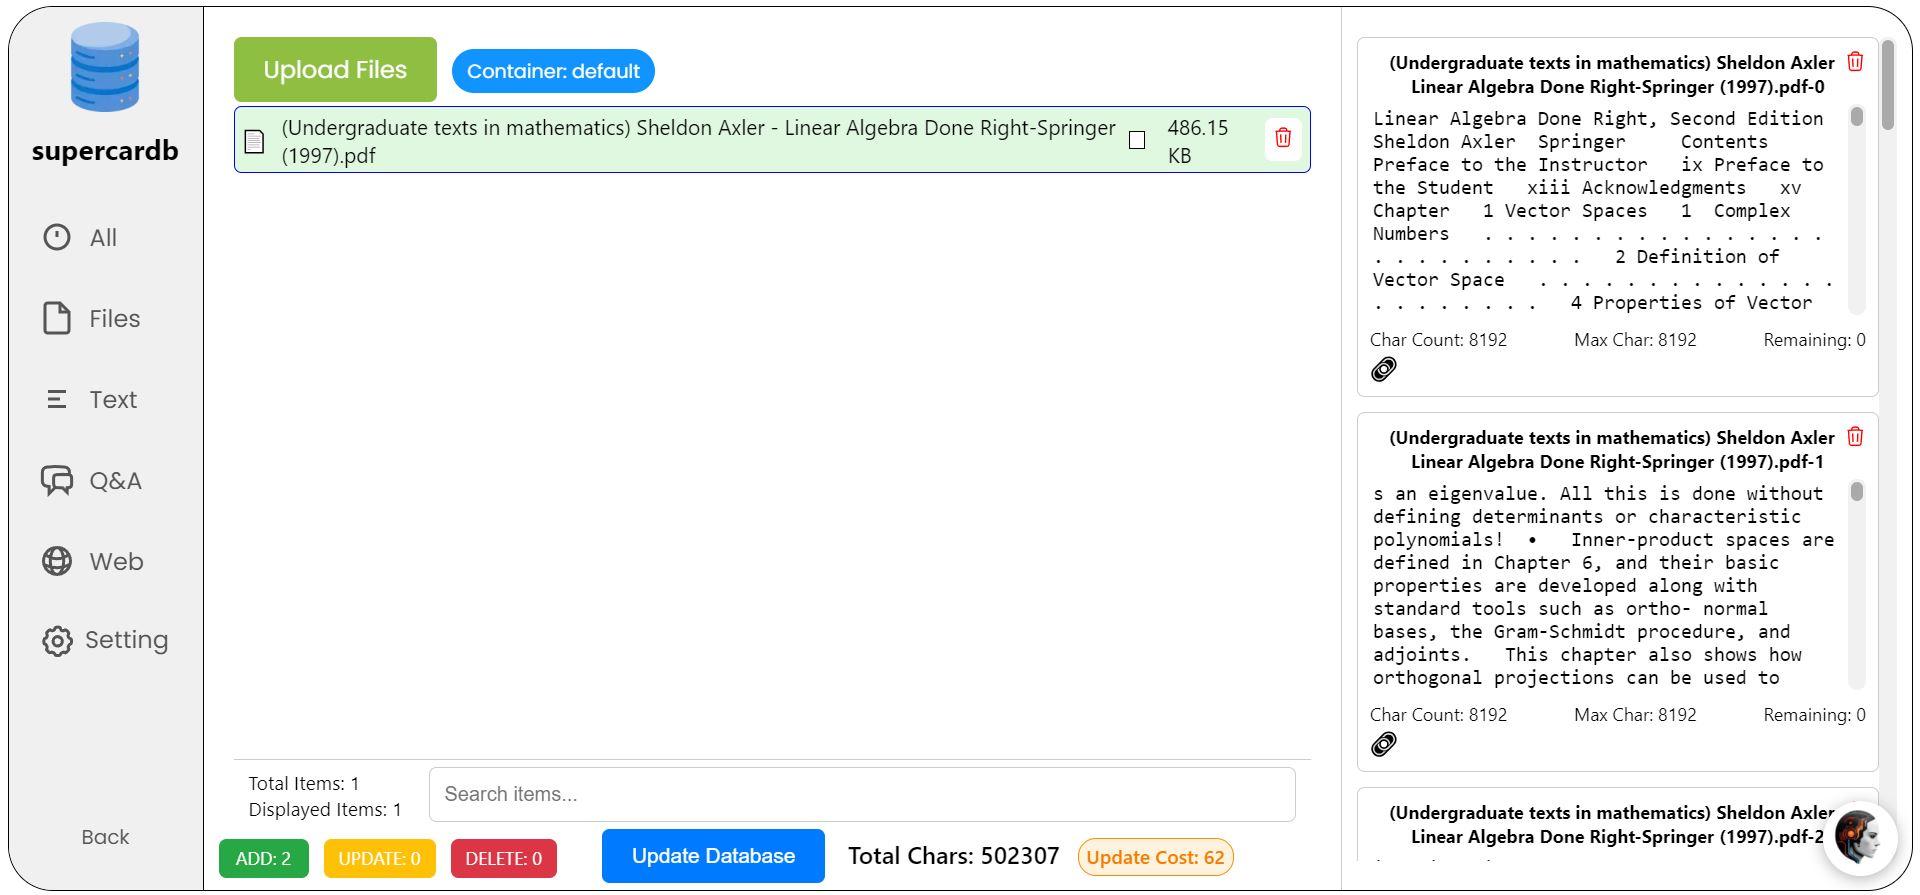1920x895 pixels.
Task: Open the Files section in sidebar
Action: (92, 318)
